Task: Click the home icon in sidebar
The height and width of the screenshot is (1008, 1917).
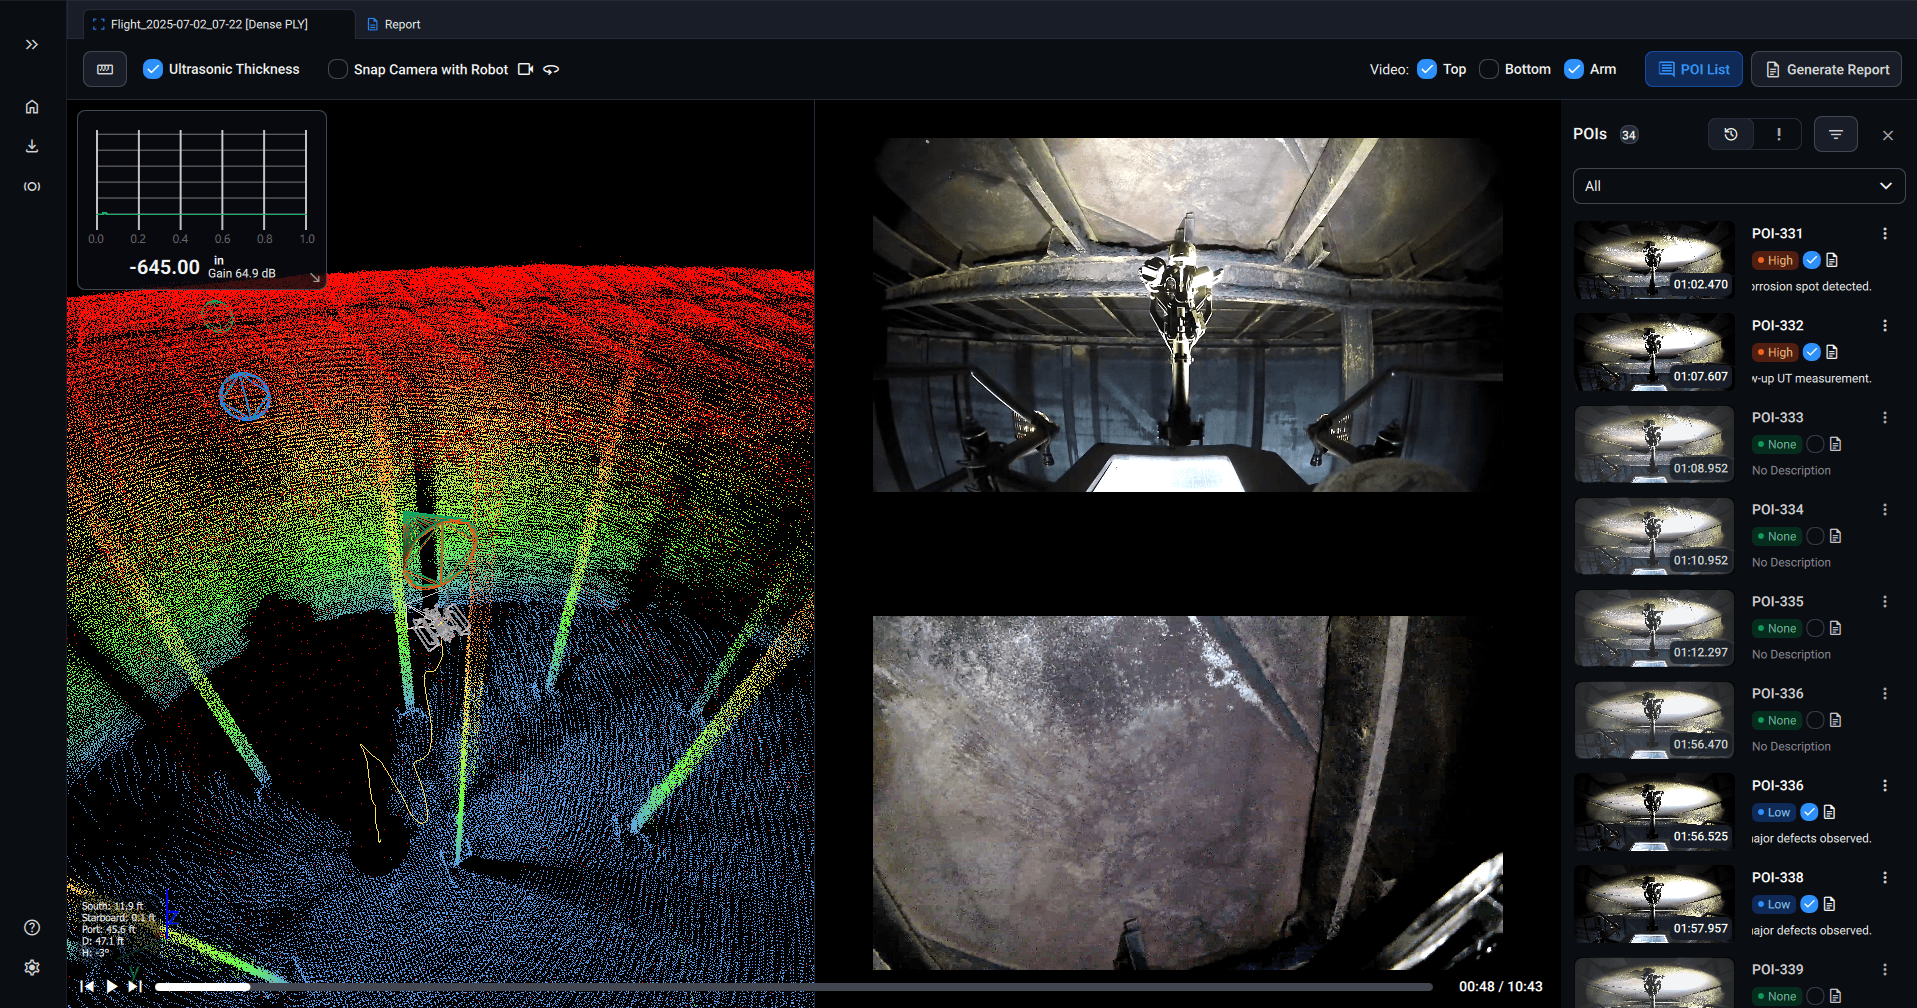Action: [x=32, y=107]
